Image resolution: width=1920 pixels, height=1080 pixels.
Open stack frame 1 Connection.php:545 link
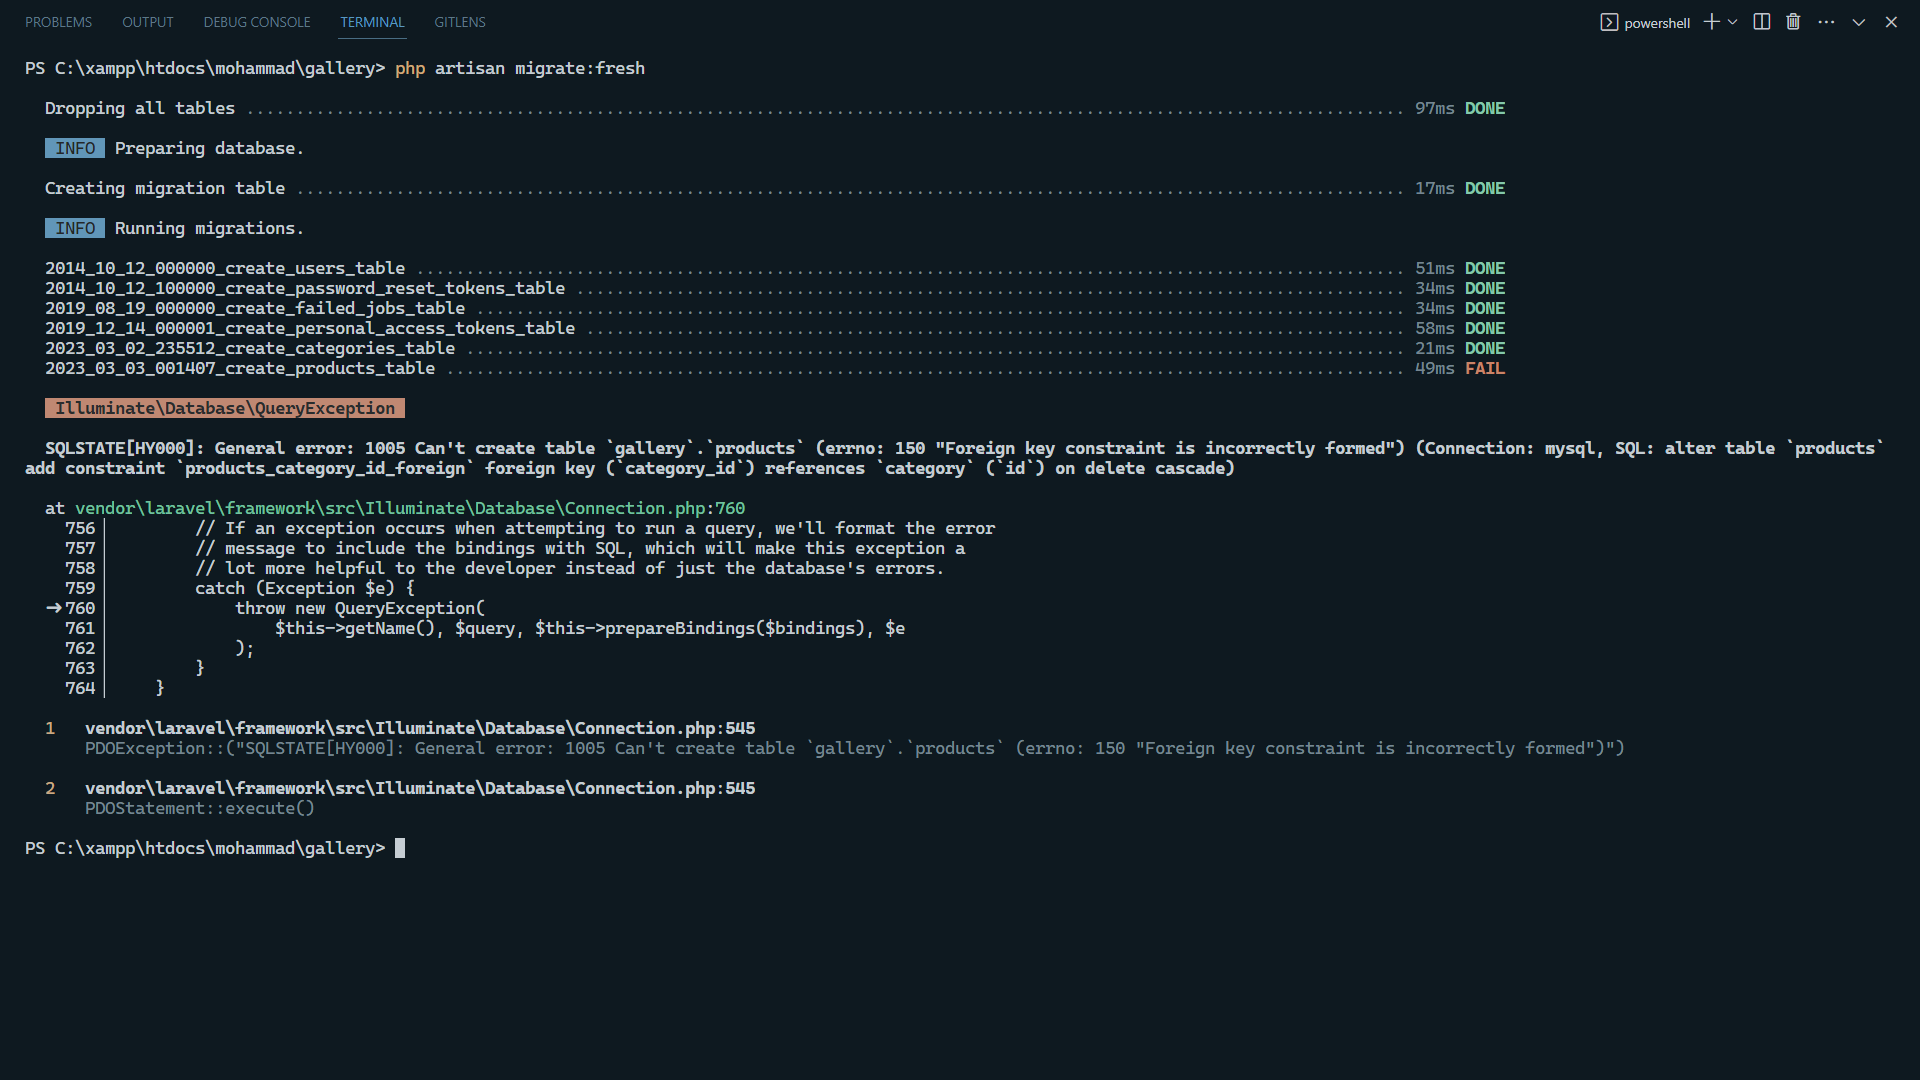click(420, 728)
